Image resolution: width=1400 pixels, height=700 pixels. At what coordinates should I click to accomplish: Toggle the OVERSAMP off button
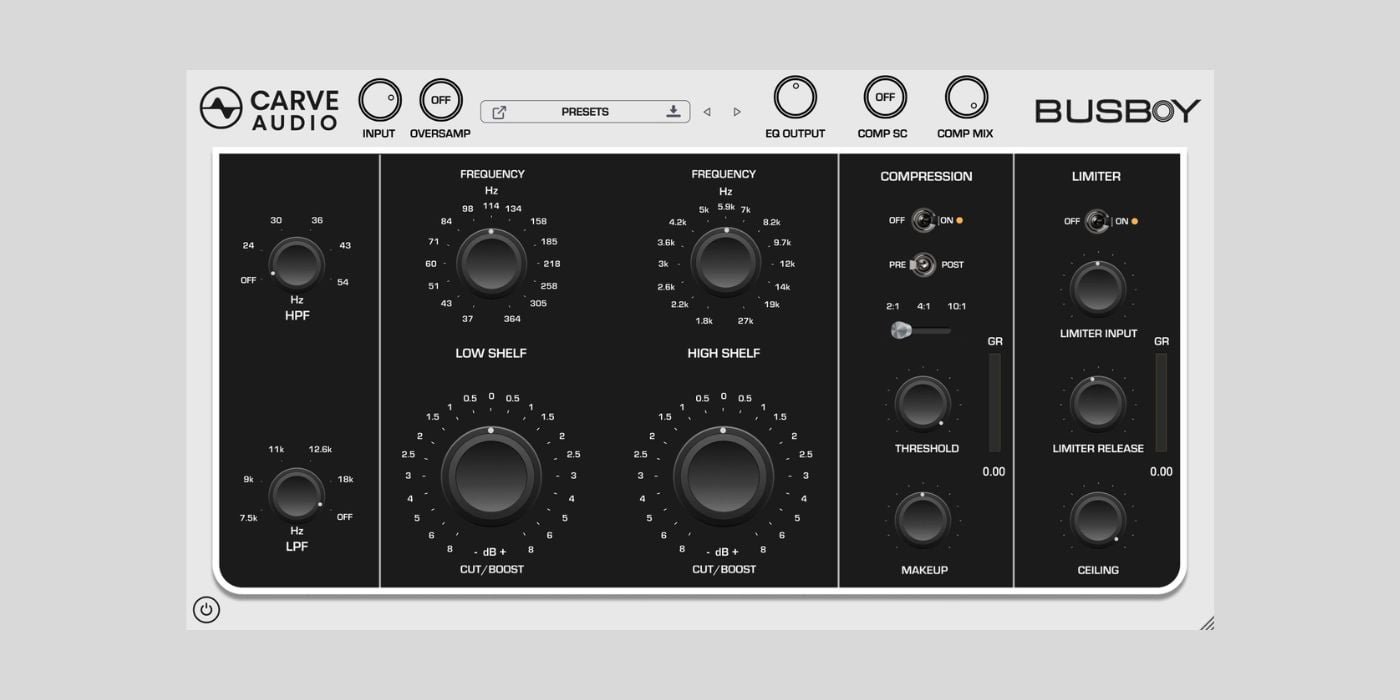click(440, 100)
